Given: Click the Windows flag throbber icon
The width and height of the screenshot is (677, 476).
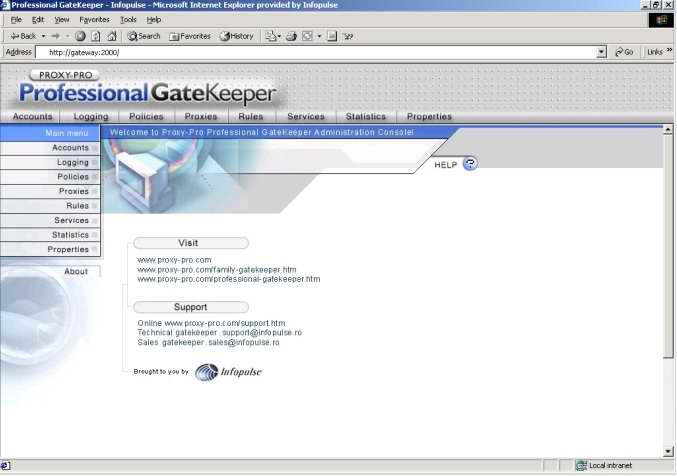Looking at the screenshot, I should point(661,20).
